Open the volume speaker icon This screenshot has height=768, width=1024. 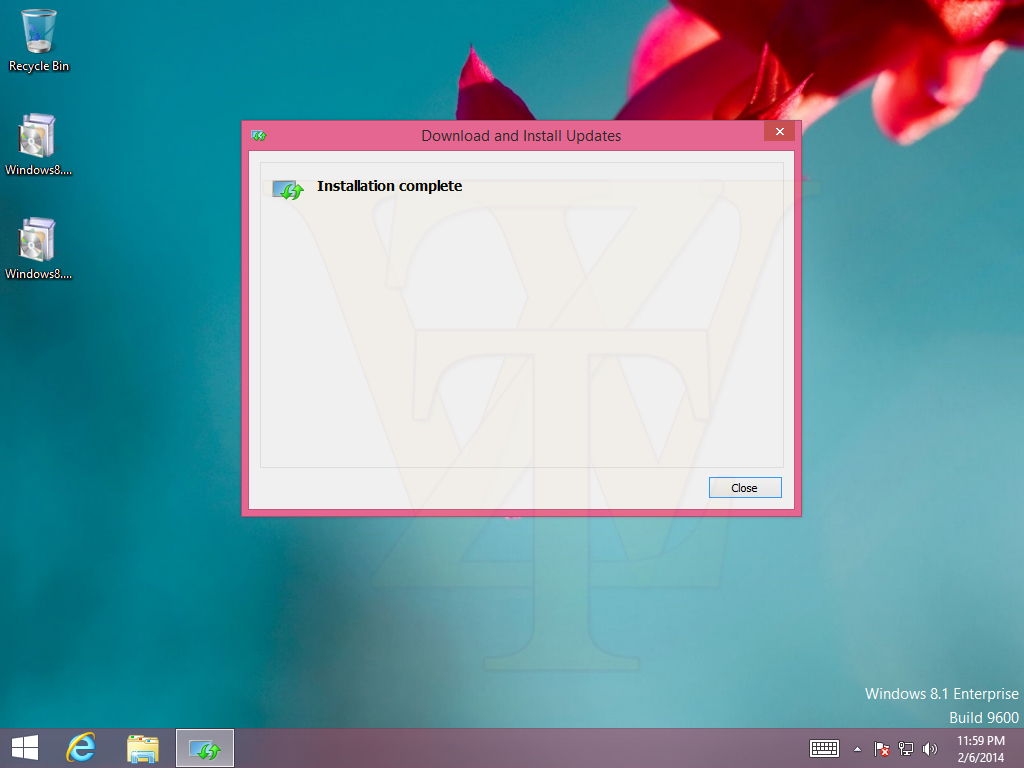929,748
